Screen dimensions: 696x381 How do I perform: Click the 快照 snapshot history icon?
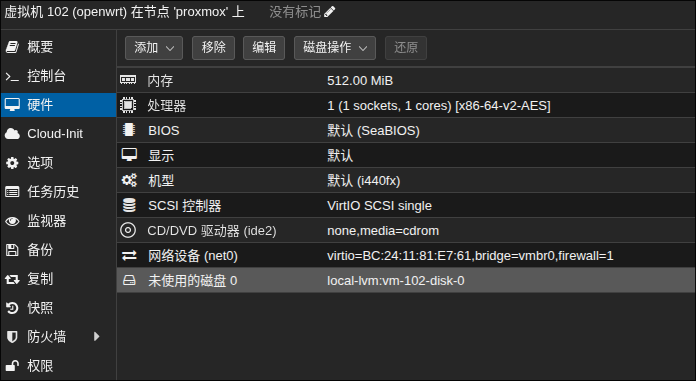pos(12,308)
